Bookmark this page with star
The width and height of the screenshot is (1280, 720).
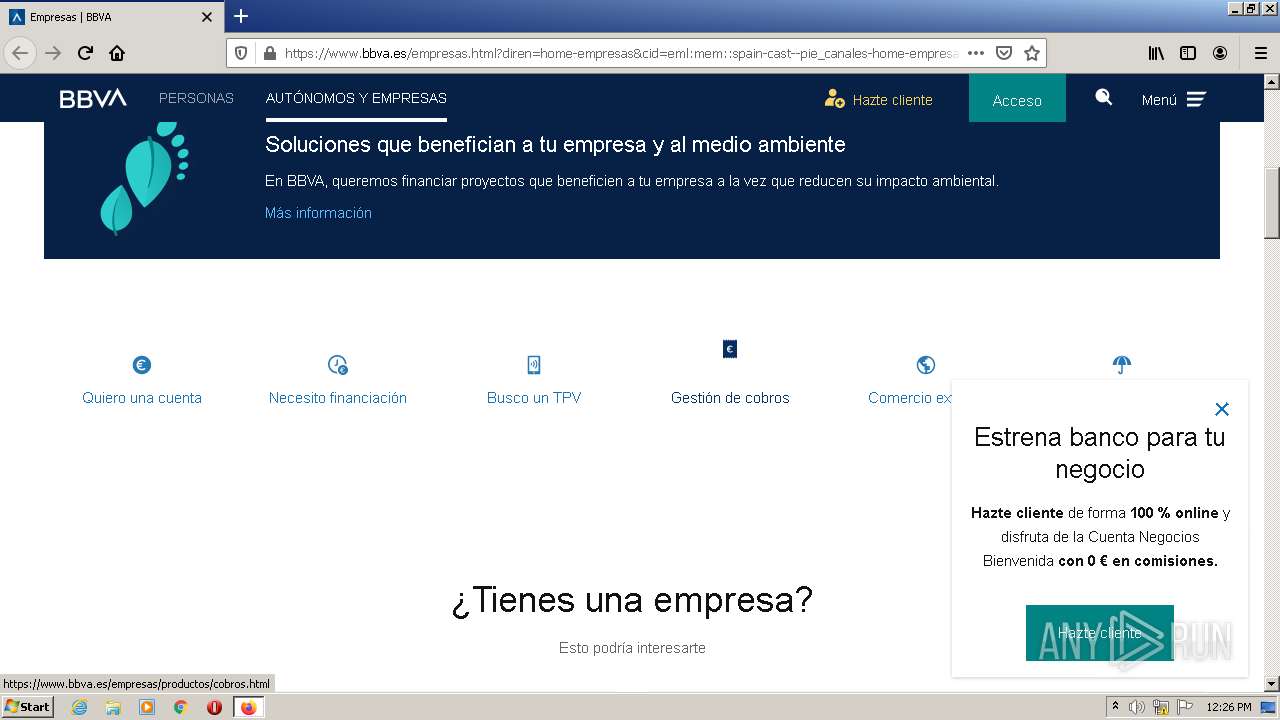pos(1032,53)
